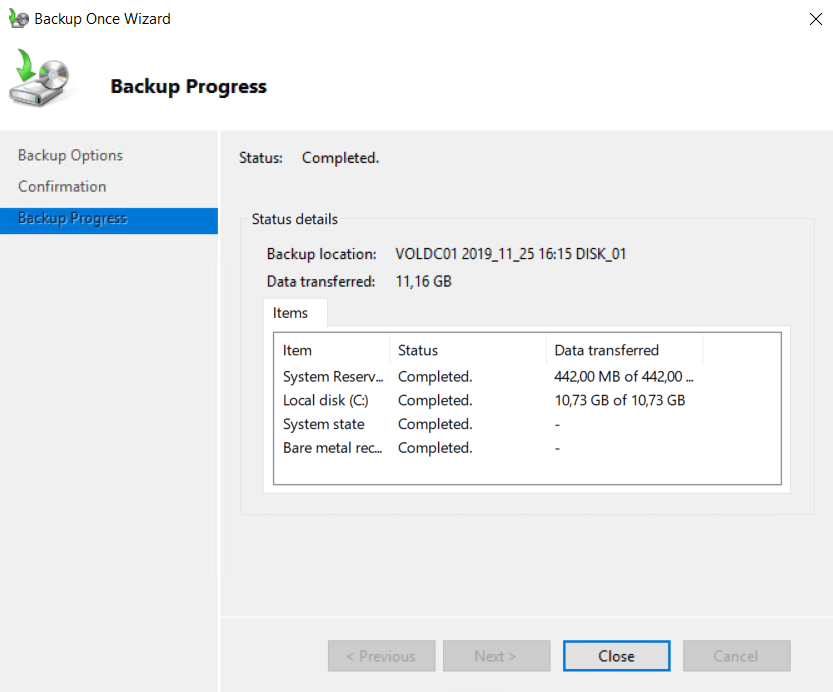Image resolution: width=833 pixels, height=692 pixels.
Task: Close the Backup Once Wizard window
Action: click(815, 19)
